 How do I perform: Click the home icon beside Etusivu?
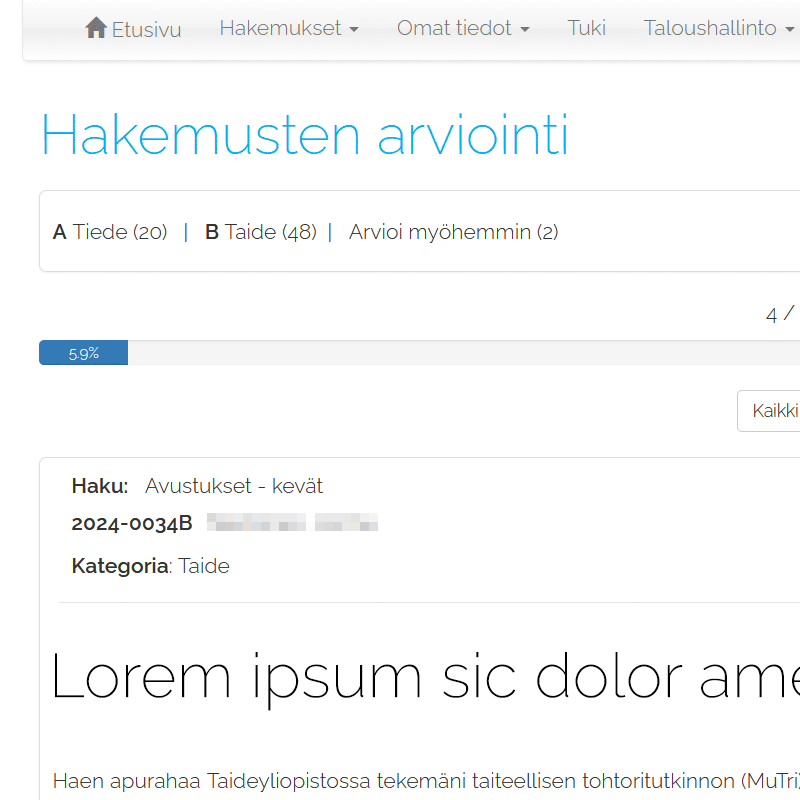coord(96,28)
